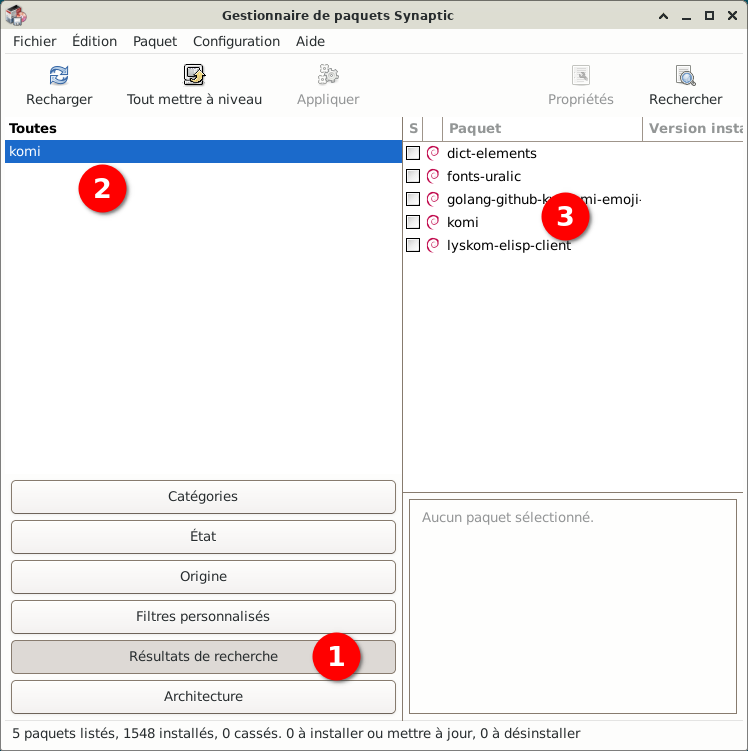This screenshot has height=751, width=748.
Task: Roll up window with title bar arrow
Action: coord(663,15)
